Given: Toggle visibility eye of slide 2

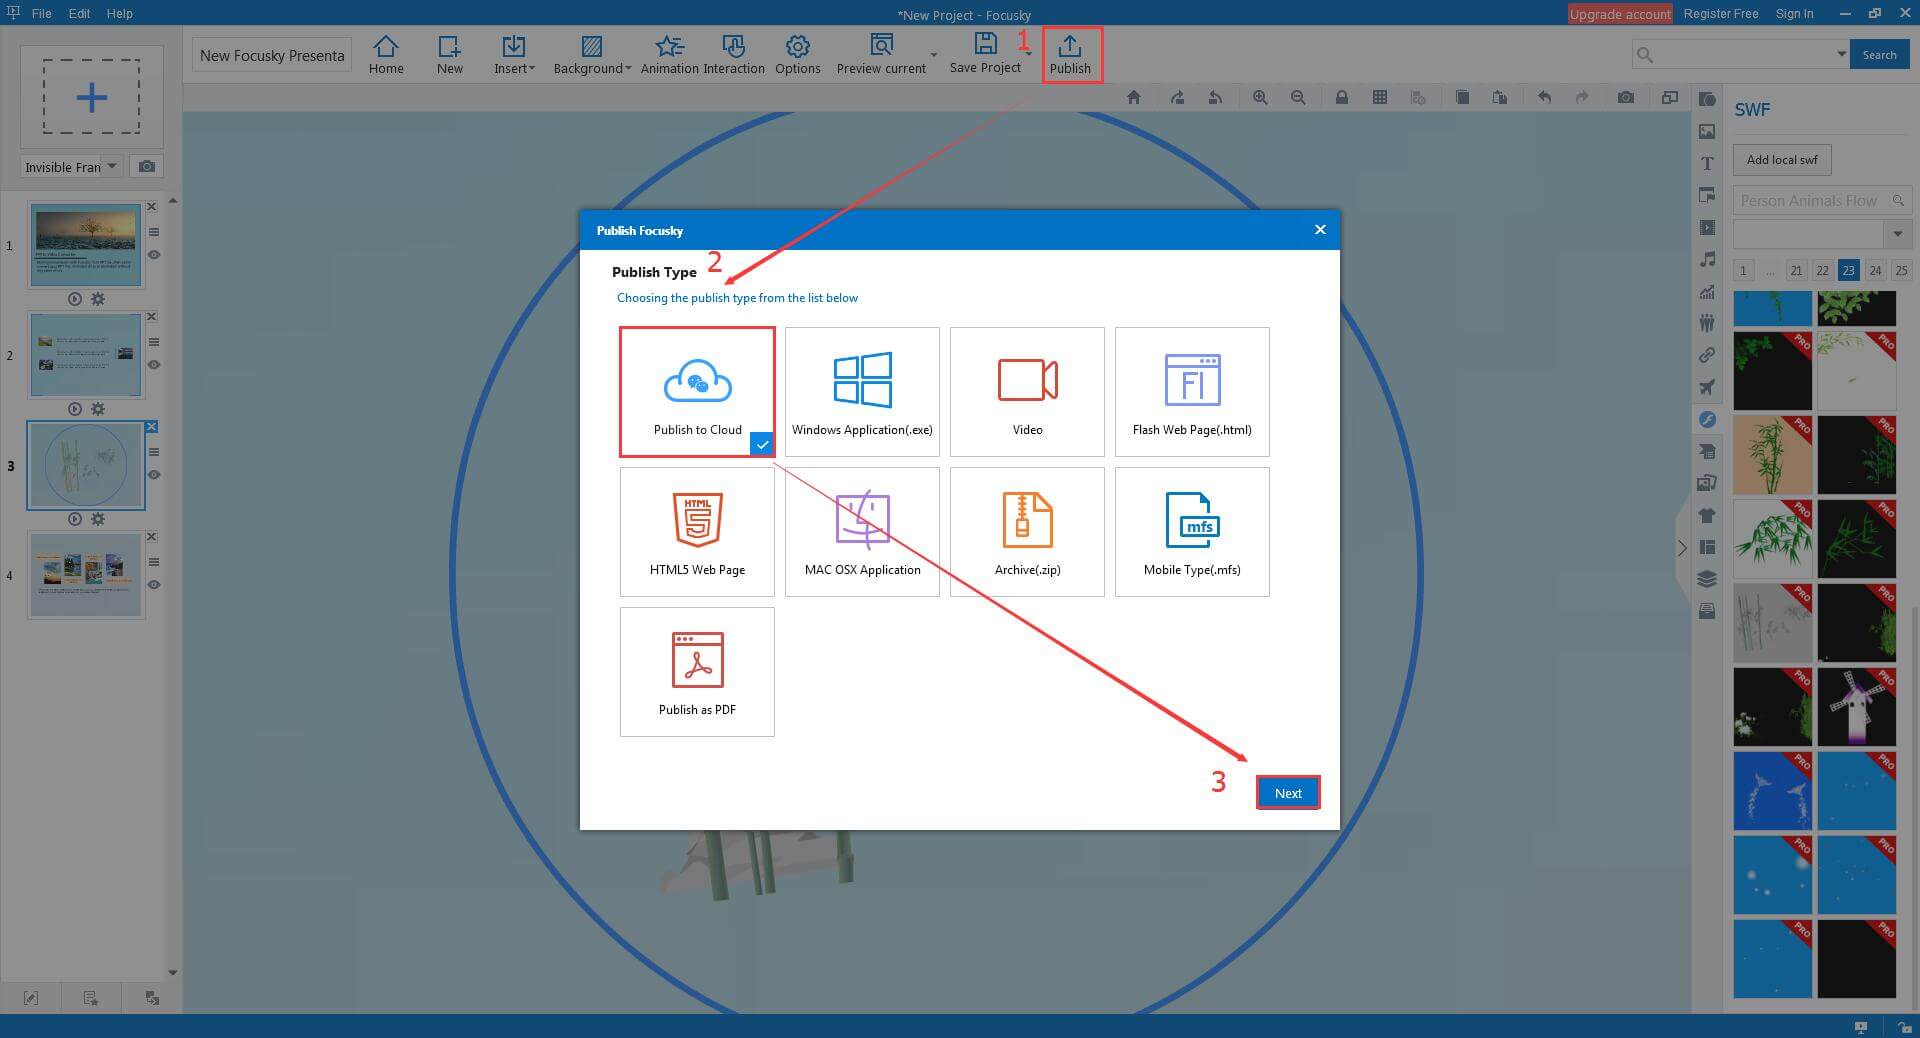Looking at the screenshot, I should [154, 365].
